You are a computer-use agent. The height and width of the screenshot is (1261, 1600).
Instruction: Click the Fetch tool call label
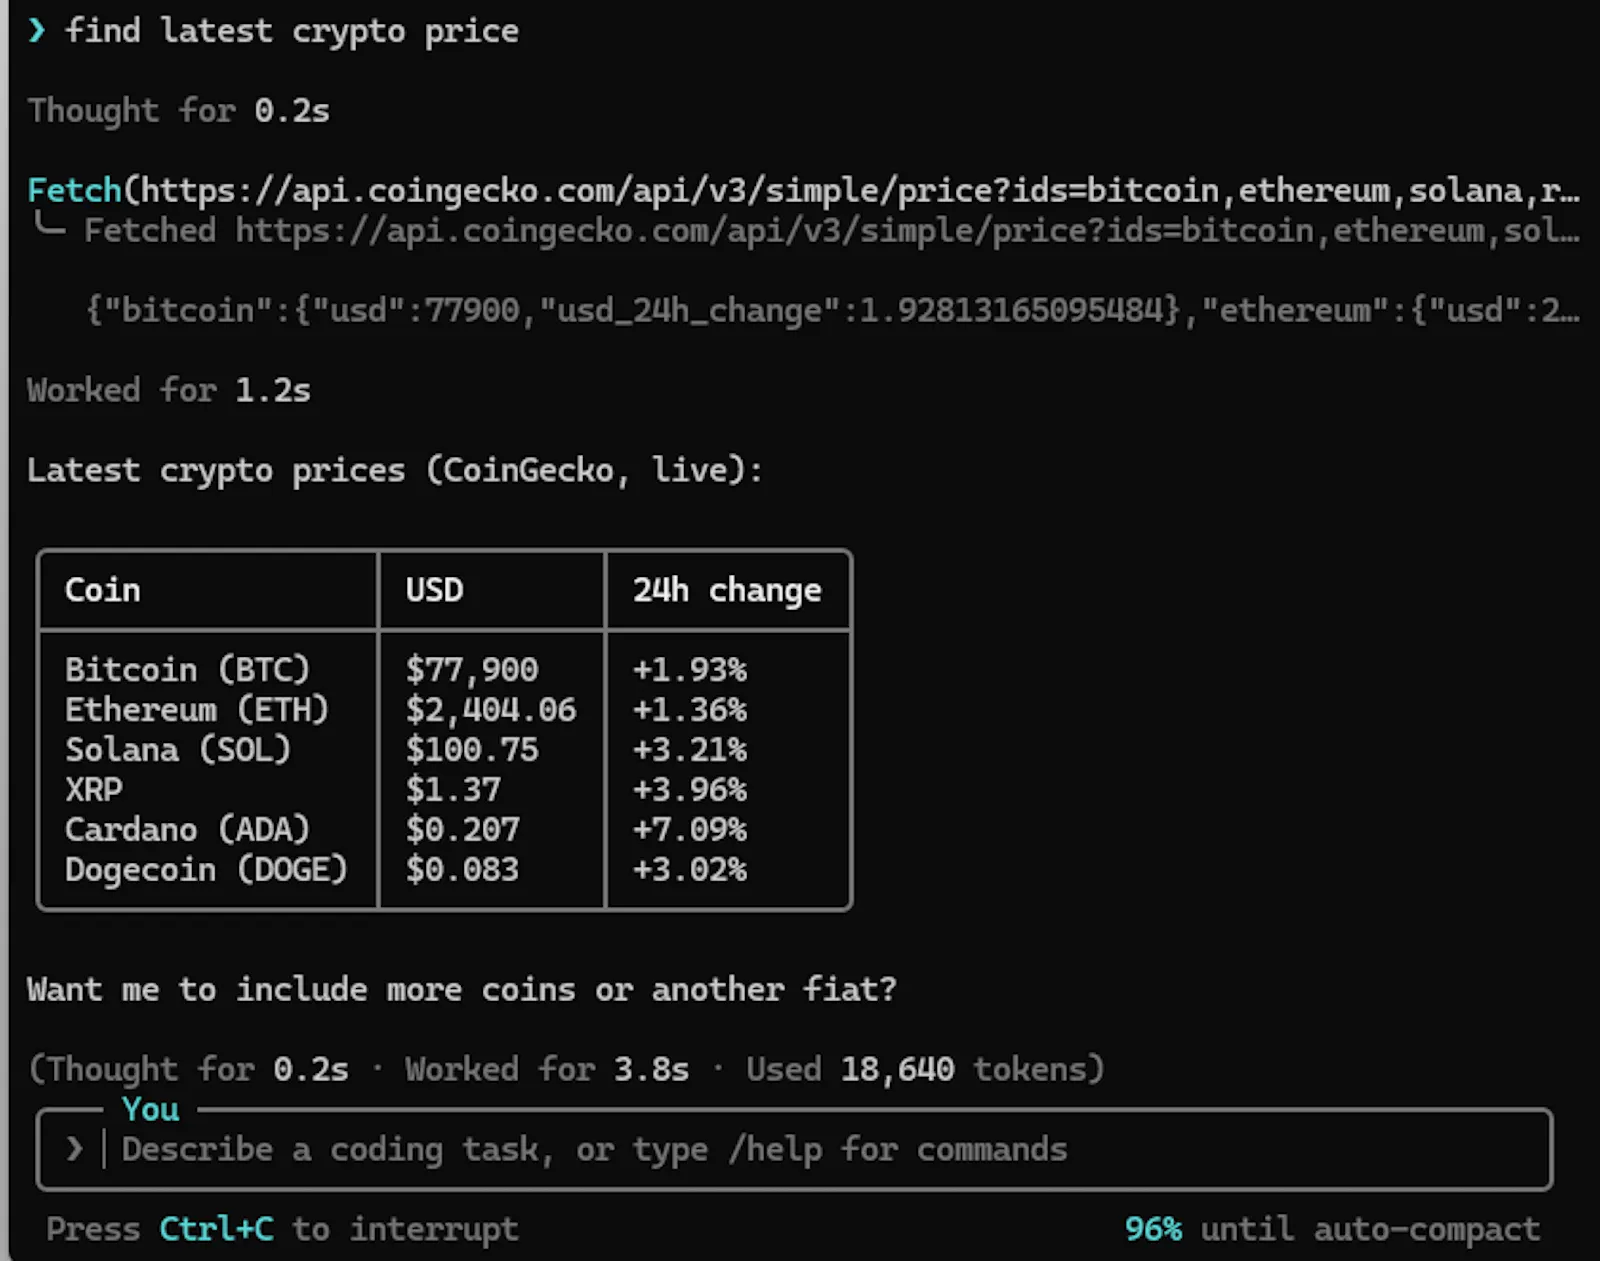tap(74, 190)
